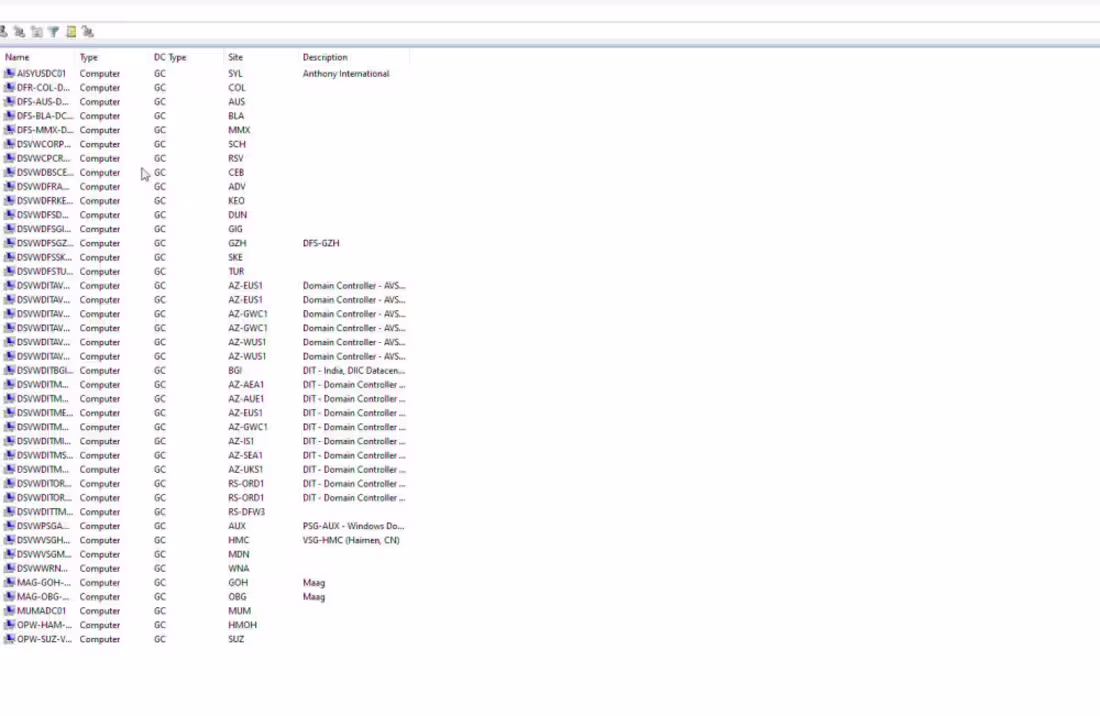Viewport: 1100px width, 716px height.
Task: Select the DFR-COL-D computer entry
Action: [40, 87]
